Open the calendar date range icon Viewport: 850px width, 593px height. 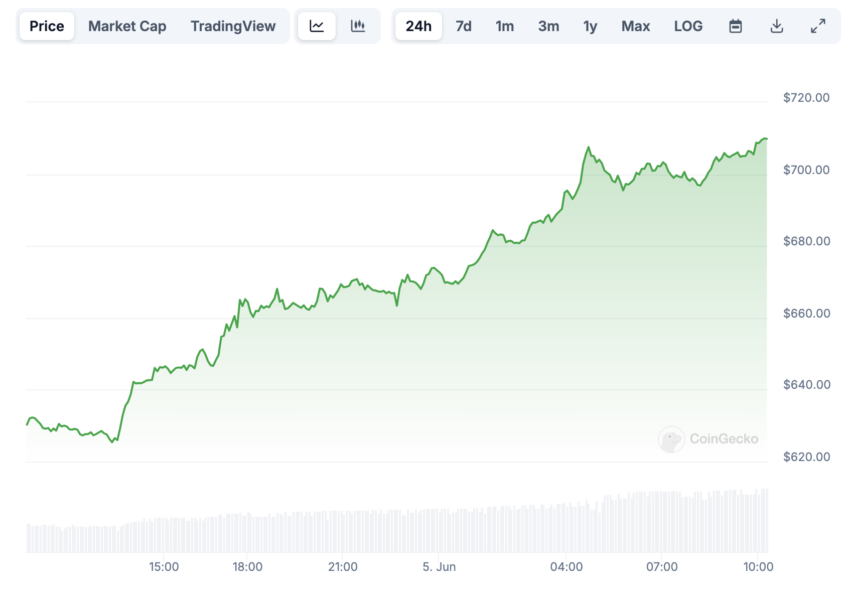(x=735, y=25)
